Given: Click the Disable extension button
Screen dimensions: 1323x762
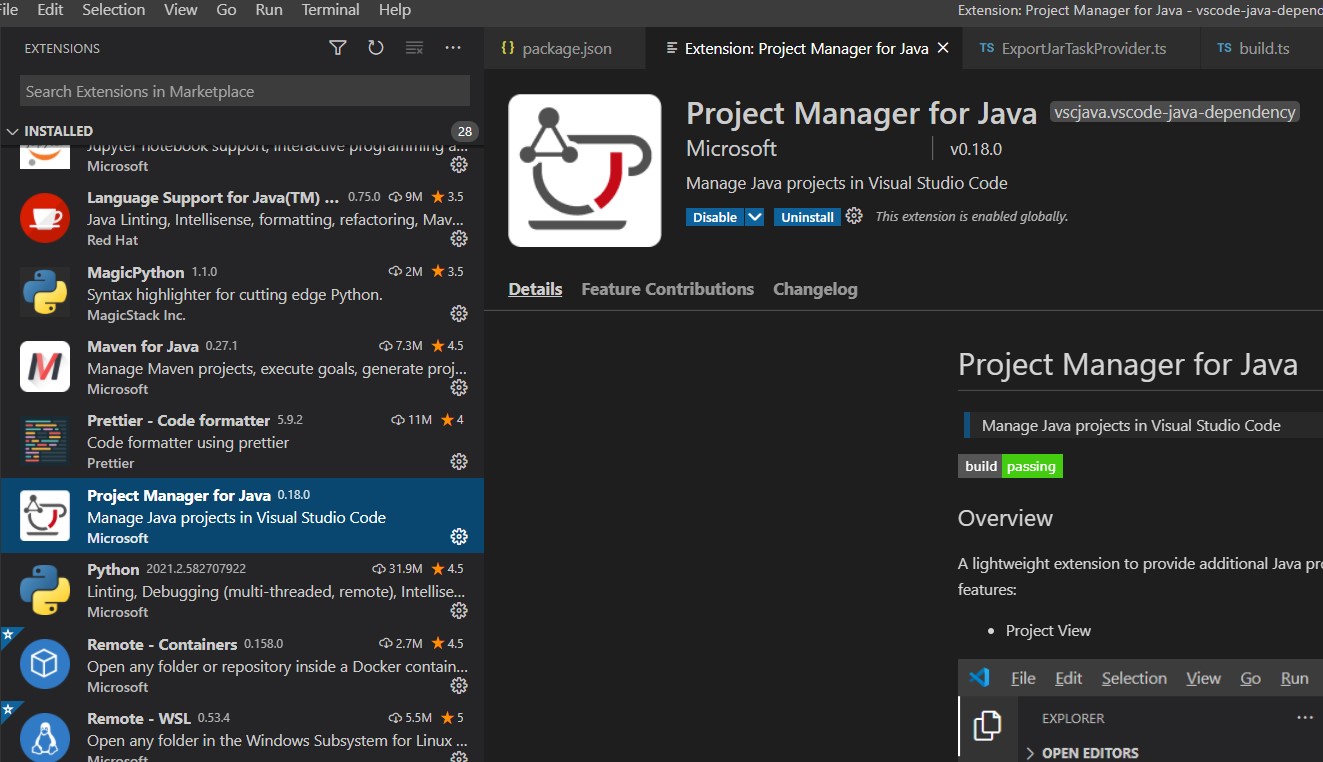Looking at the screenshot, I should pos(715,217).
